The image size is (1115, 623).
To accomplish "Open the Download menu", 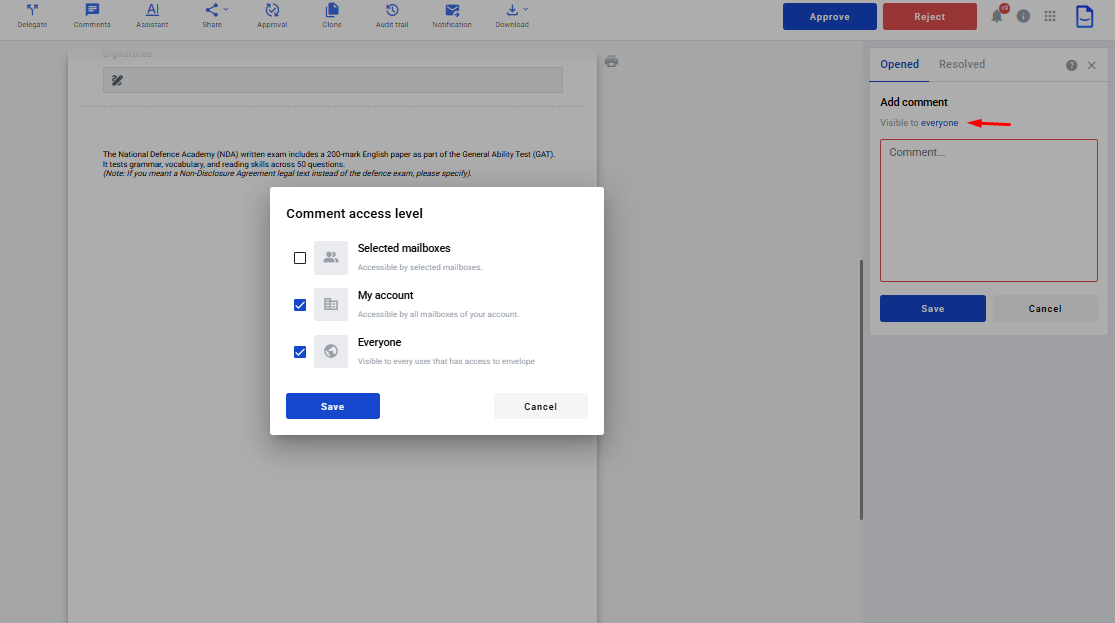I will [x=512, y=16].
